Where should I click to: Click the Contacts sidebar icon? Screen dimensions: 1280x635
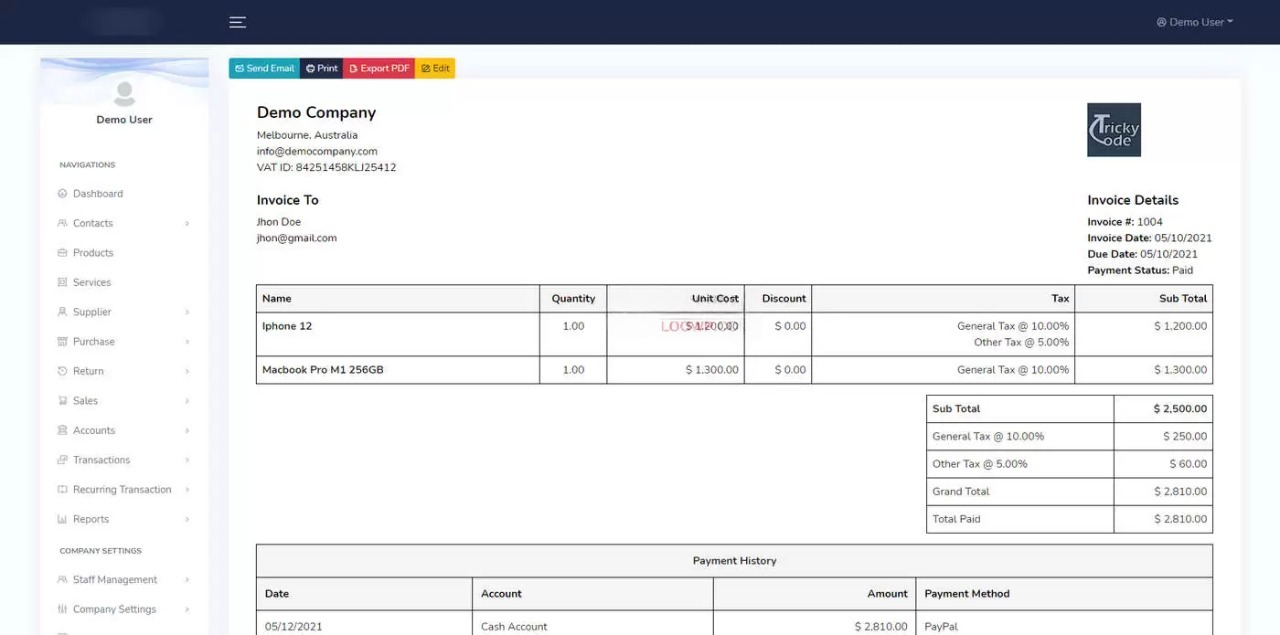pyautogui.click(x=63, y=223)
